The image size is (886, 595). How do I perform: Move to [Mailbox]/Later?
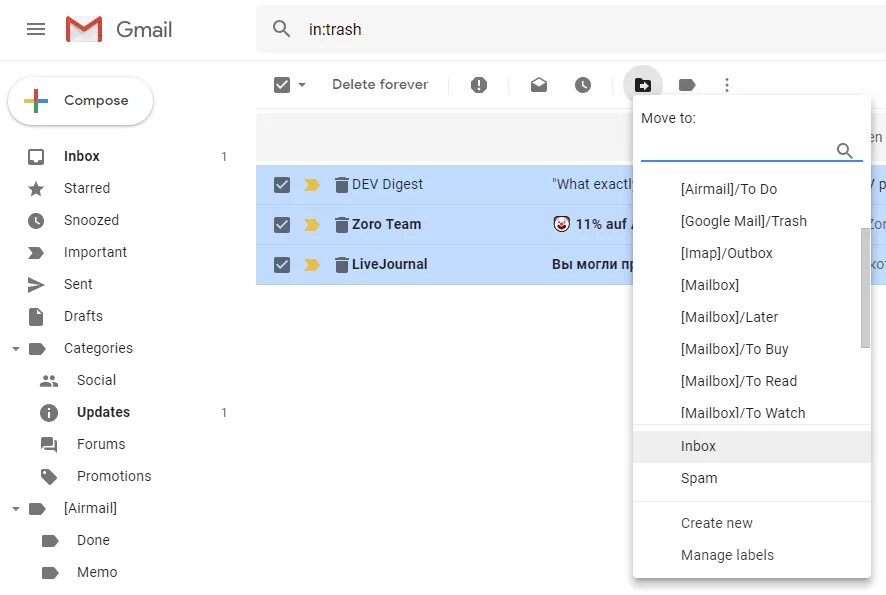click(752, 318)
